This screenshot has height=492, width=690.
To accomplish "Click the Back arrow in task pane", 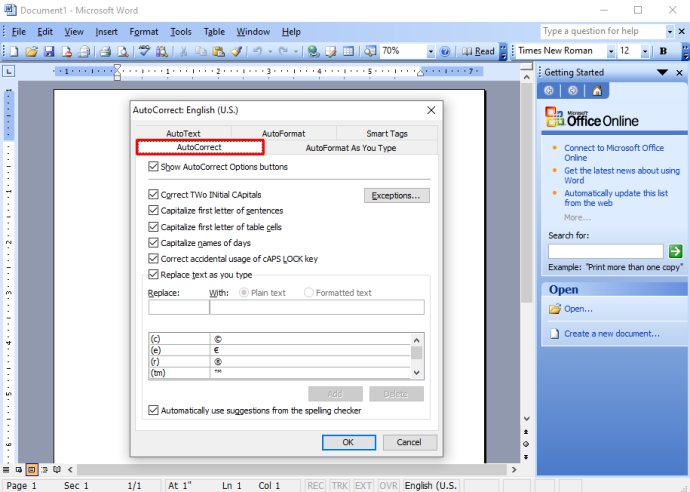I will (548, 91).
